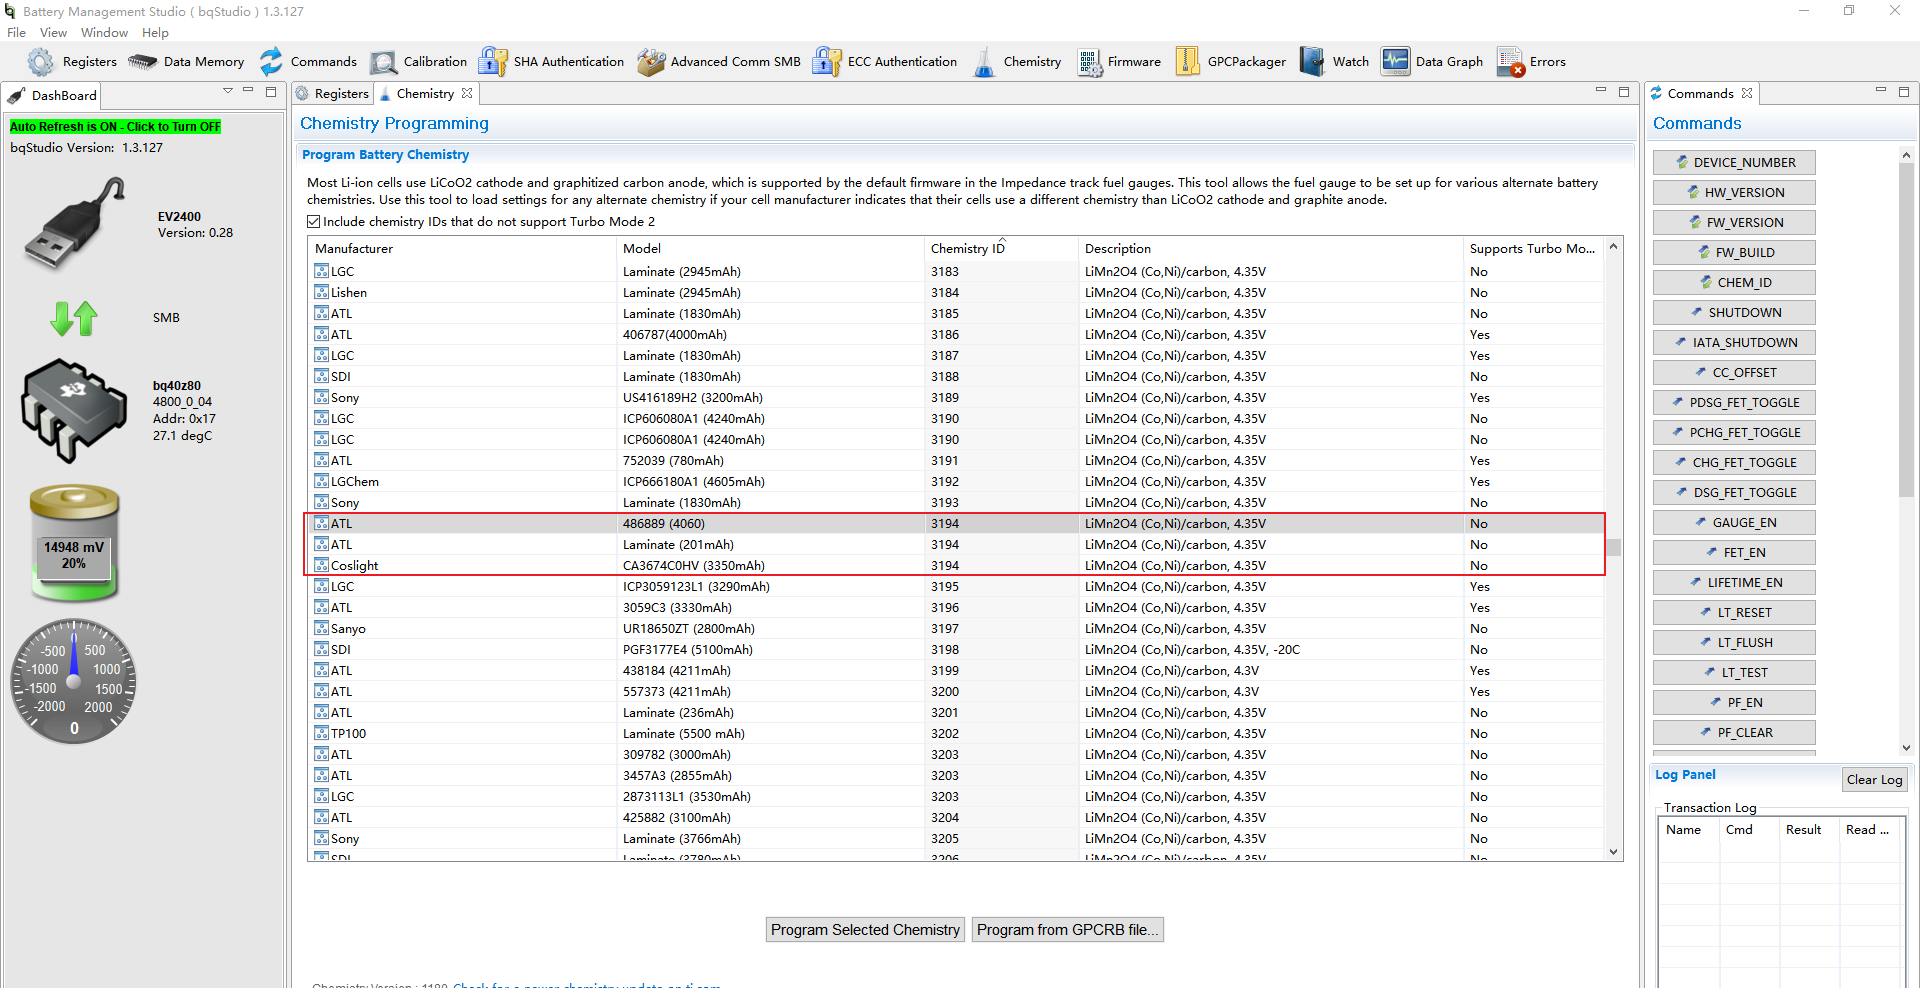Maximize the DashBoard panel
Image resolution: width=1920 pixels, height=988 pixels.
pyautogui.click(x=271, y=91)
